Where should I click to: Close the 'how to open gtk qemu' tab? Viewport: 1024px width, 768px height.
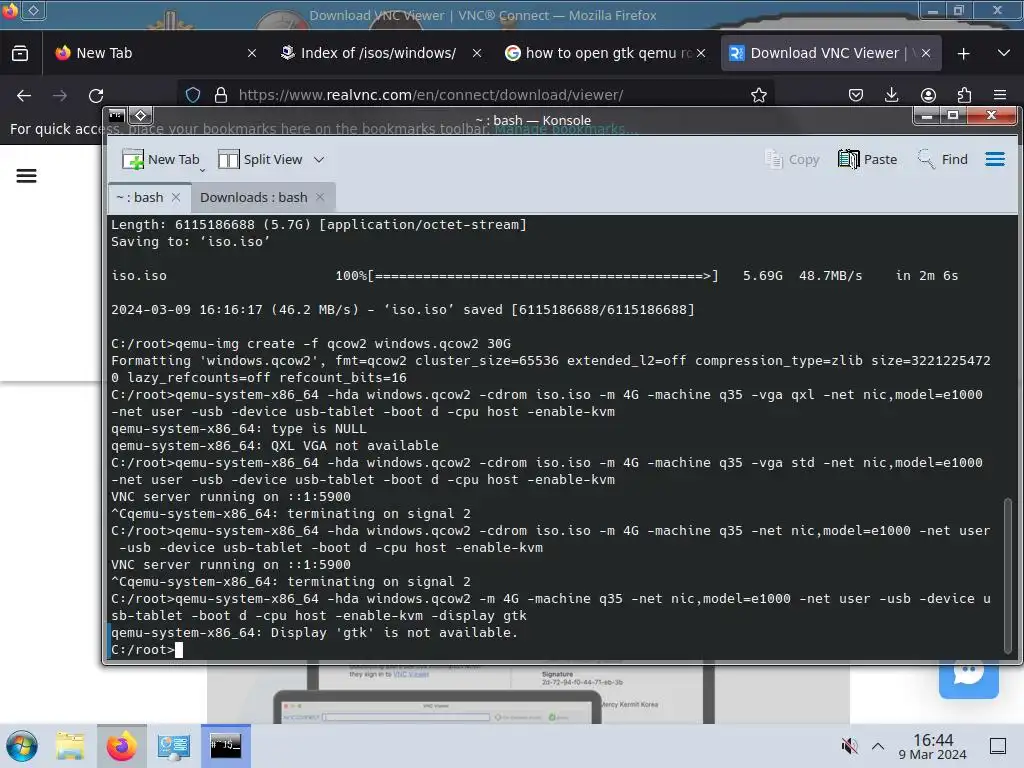tap(701, 54)
